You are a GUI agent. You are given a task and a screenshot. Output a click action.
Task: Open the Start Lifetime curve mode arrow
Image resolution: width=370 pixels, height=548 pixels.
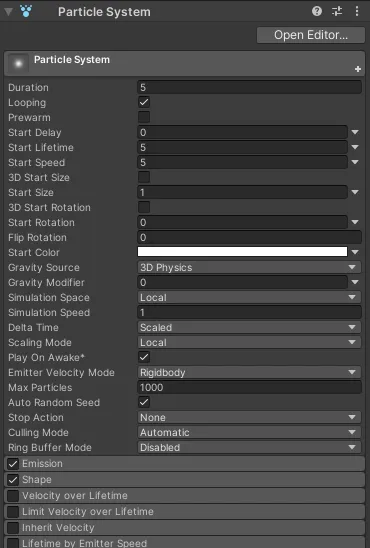[x=355, y=147]
